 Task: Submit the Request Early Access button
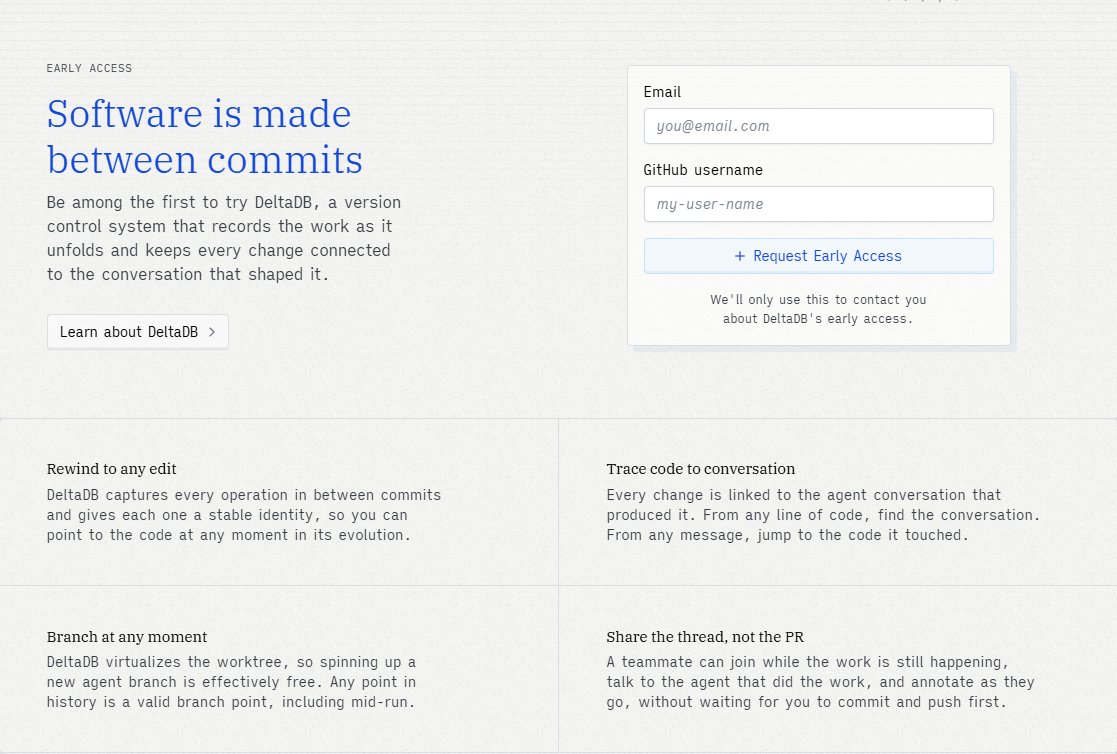tap(819, 256)
